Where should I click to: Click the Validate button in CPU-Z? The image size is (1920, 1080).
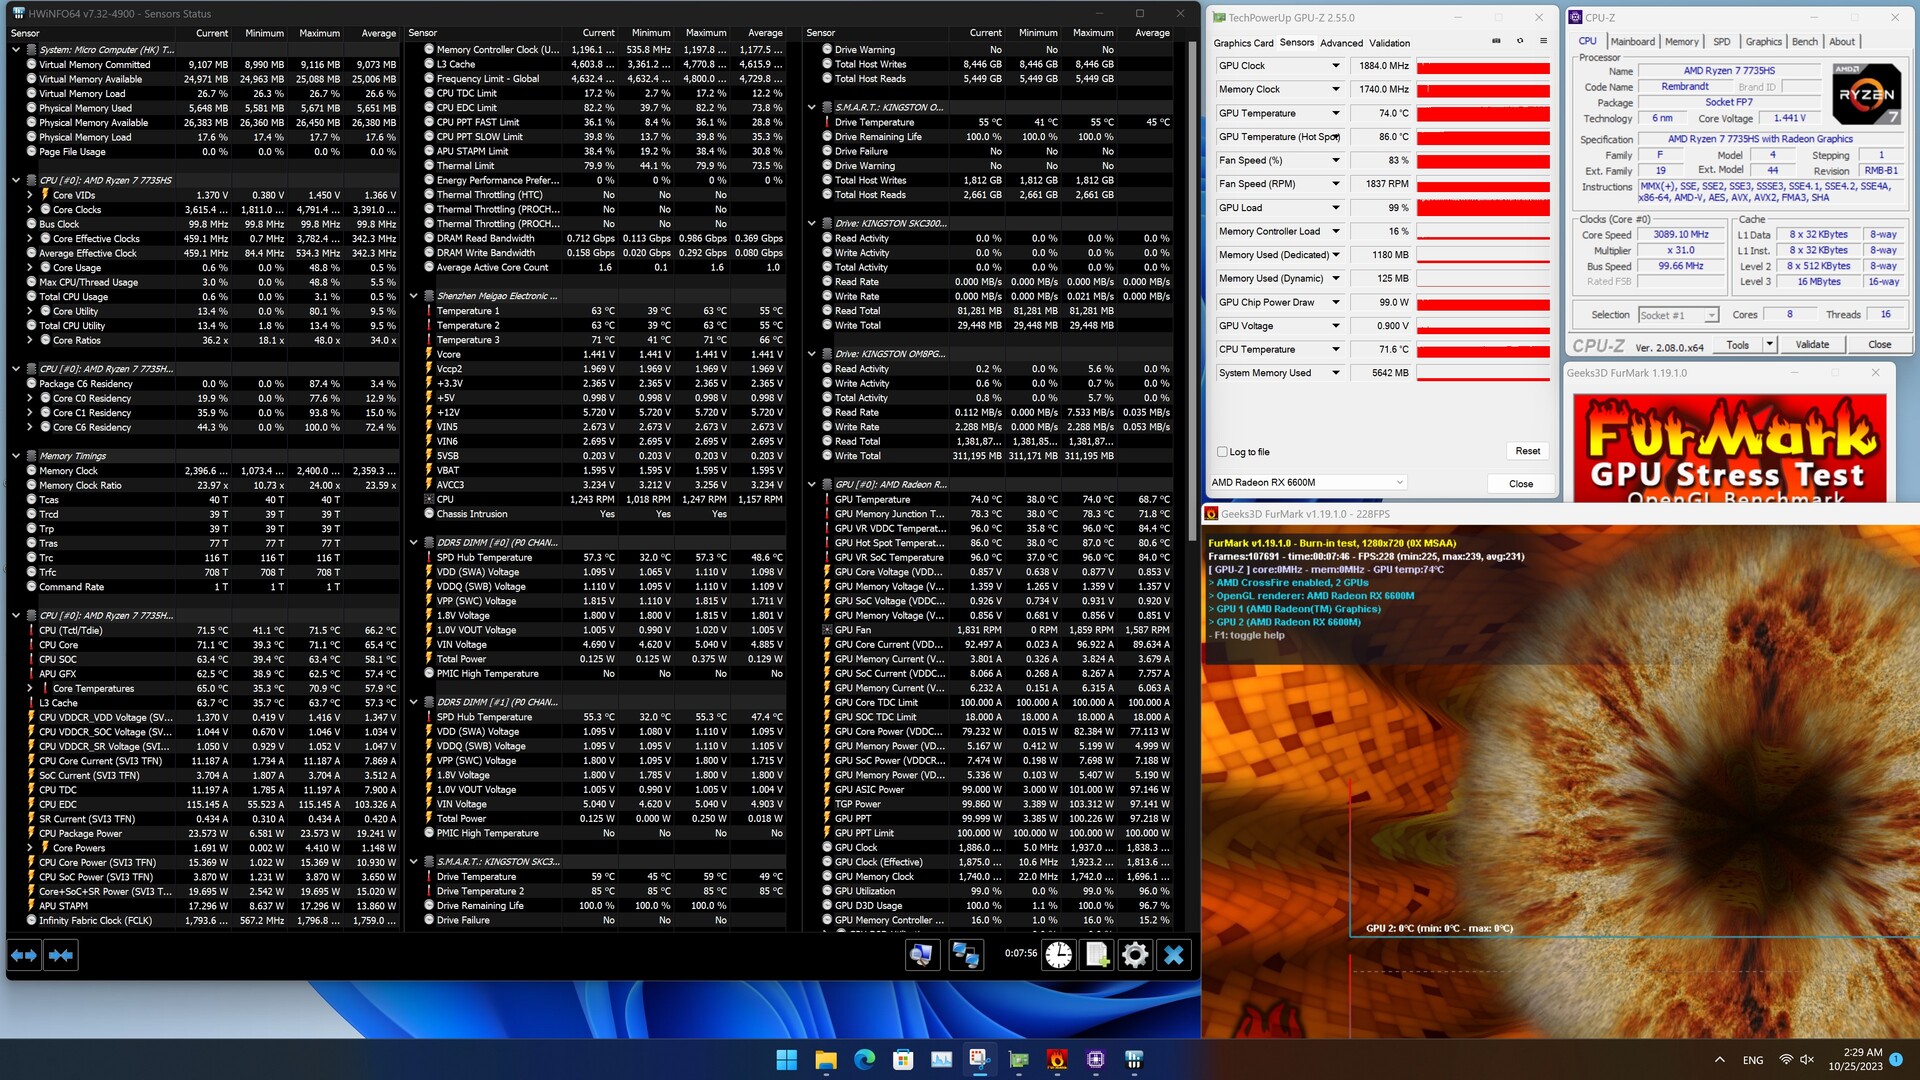point(1812,345)
